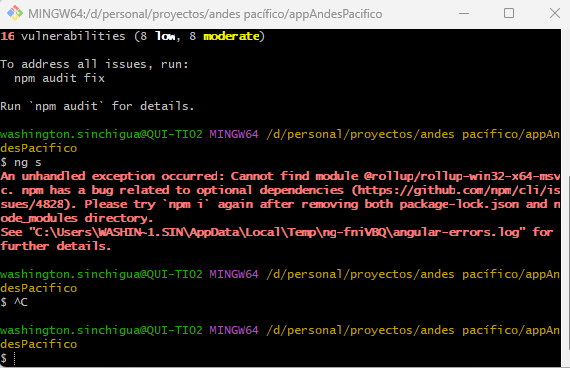Click the 'low' severity word
This screenshot has height=368, width=570.
click(165, 36)
